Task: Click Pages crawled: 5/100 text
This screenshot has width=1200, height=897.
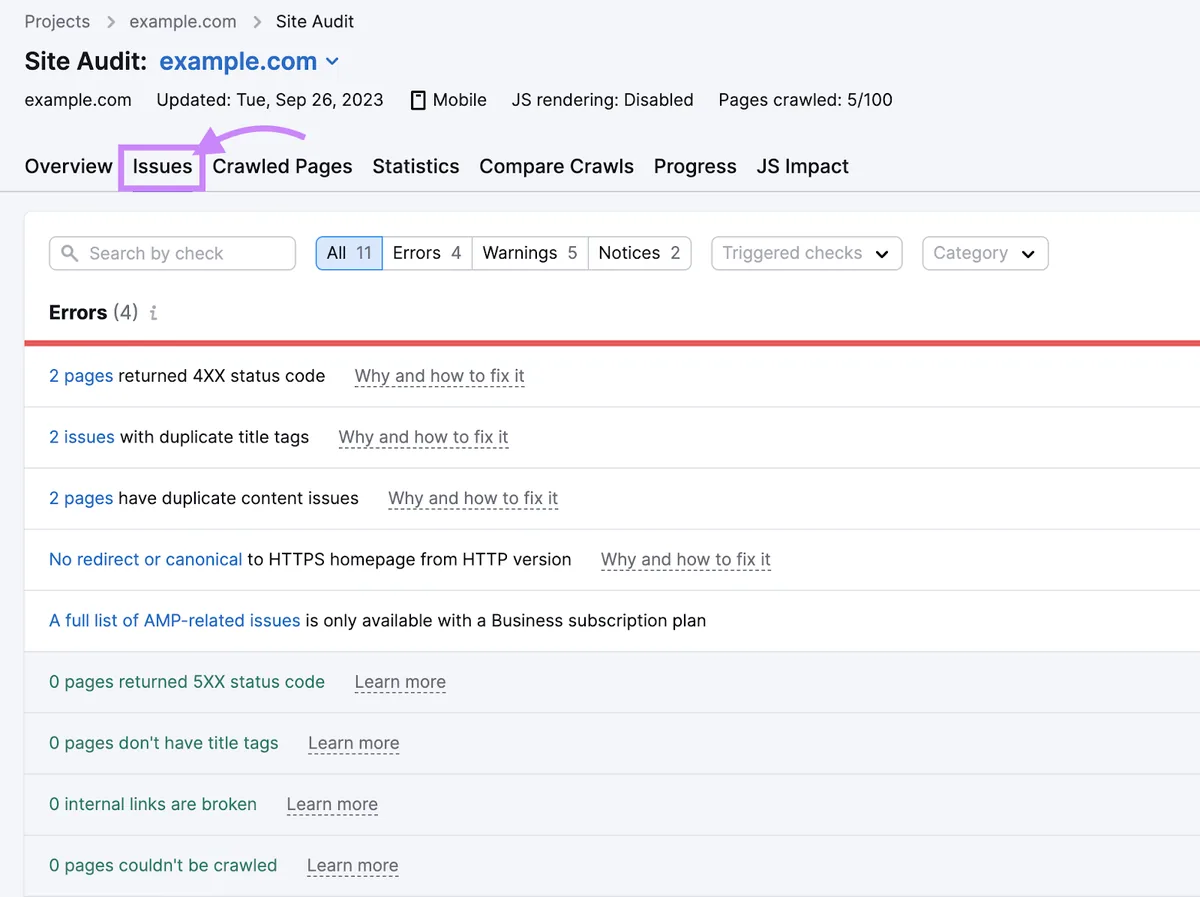Action: click(806, 100)
